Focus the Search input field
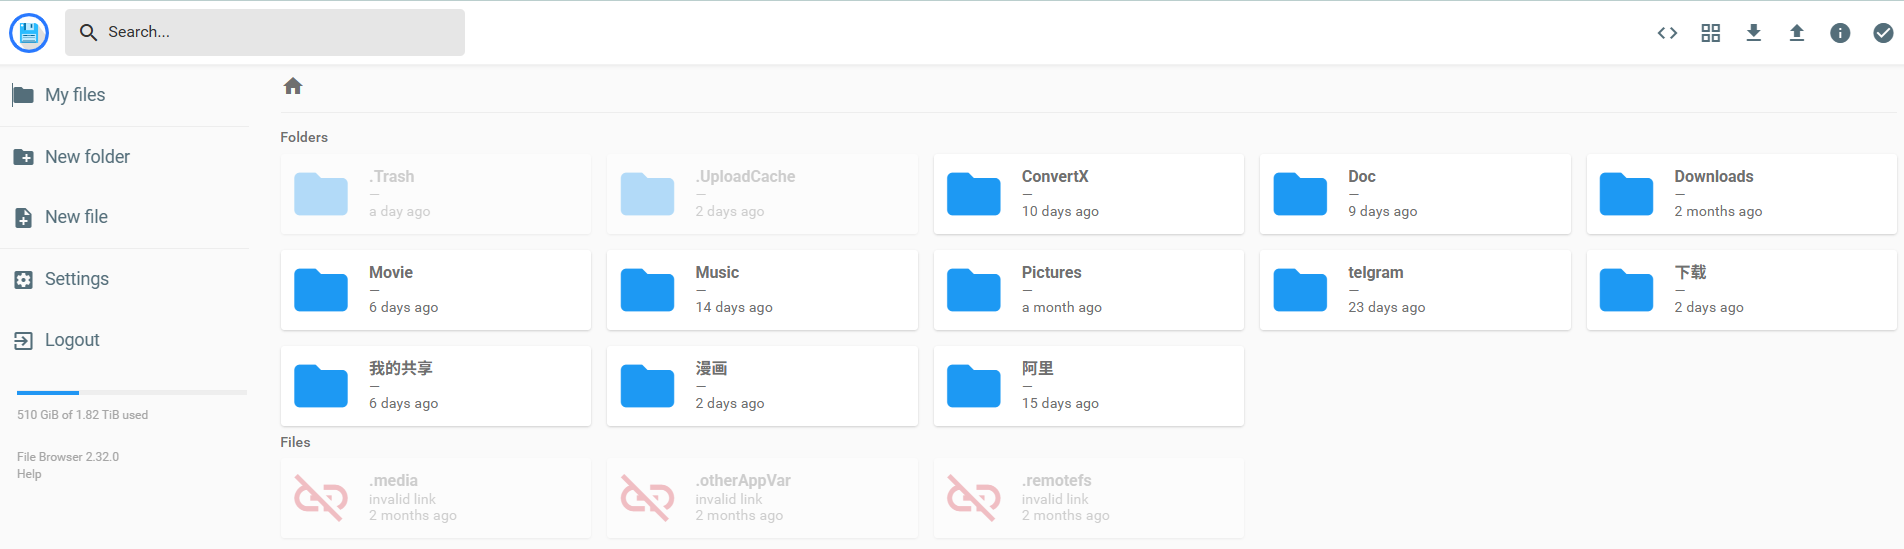The height and width of the screenshot is (549, 1904). 265,32
